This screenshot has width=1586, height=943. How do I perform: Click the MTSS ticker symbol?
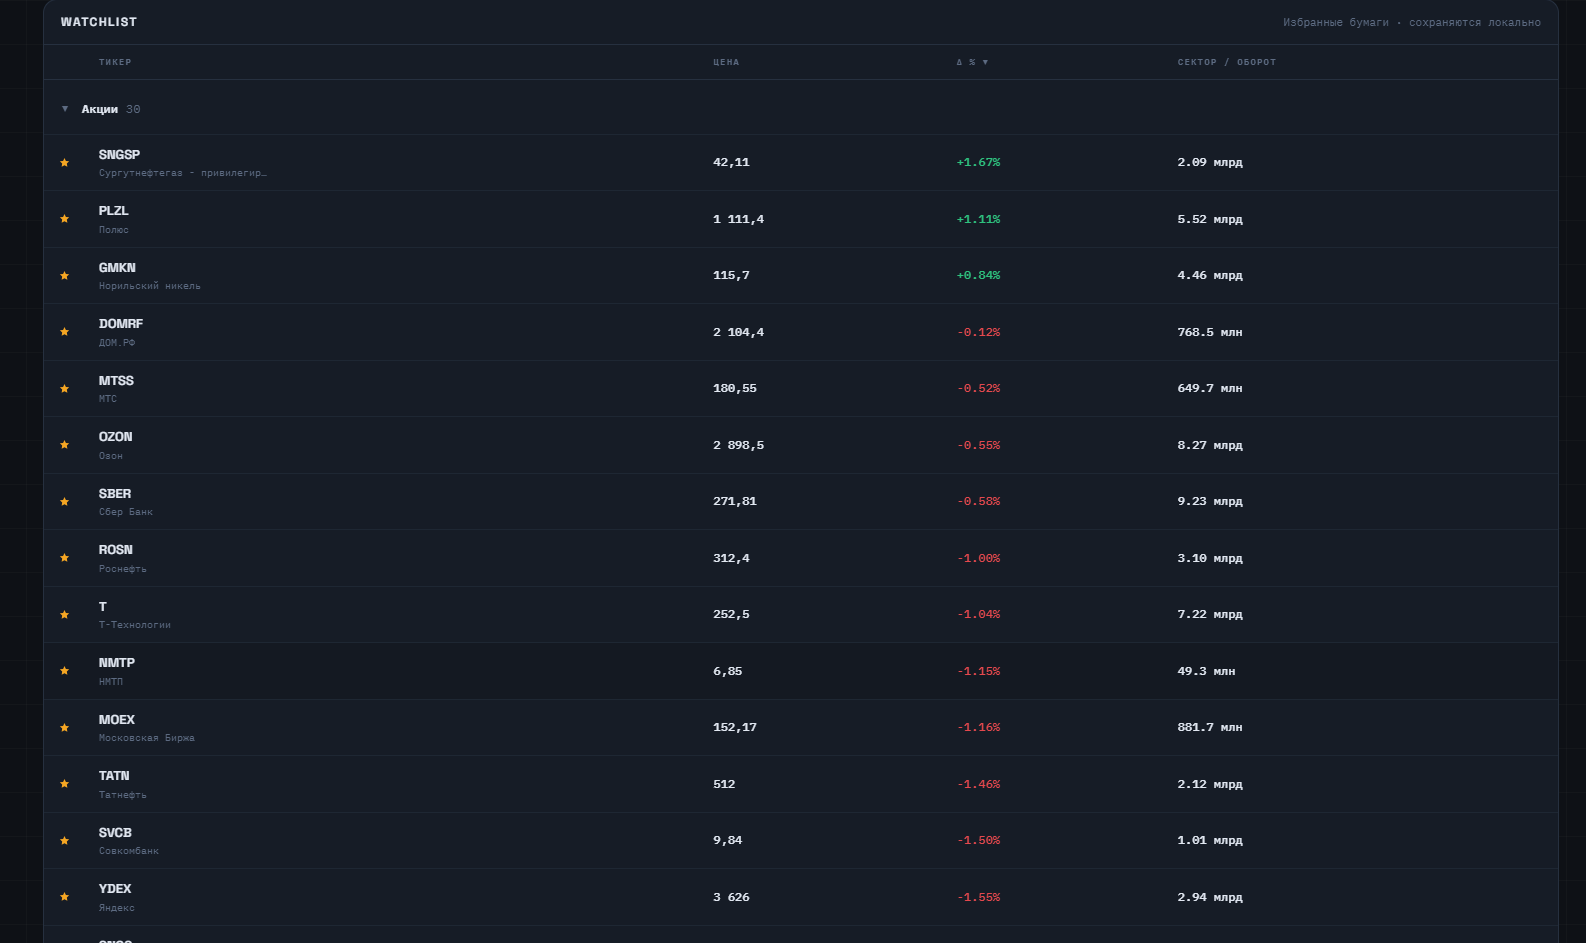tap(116, 381)
